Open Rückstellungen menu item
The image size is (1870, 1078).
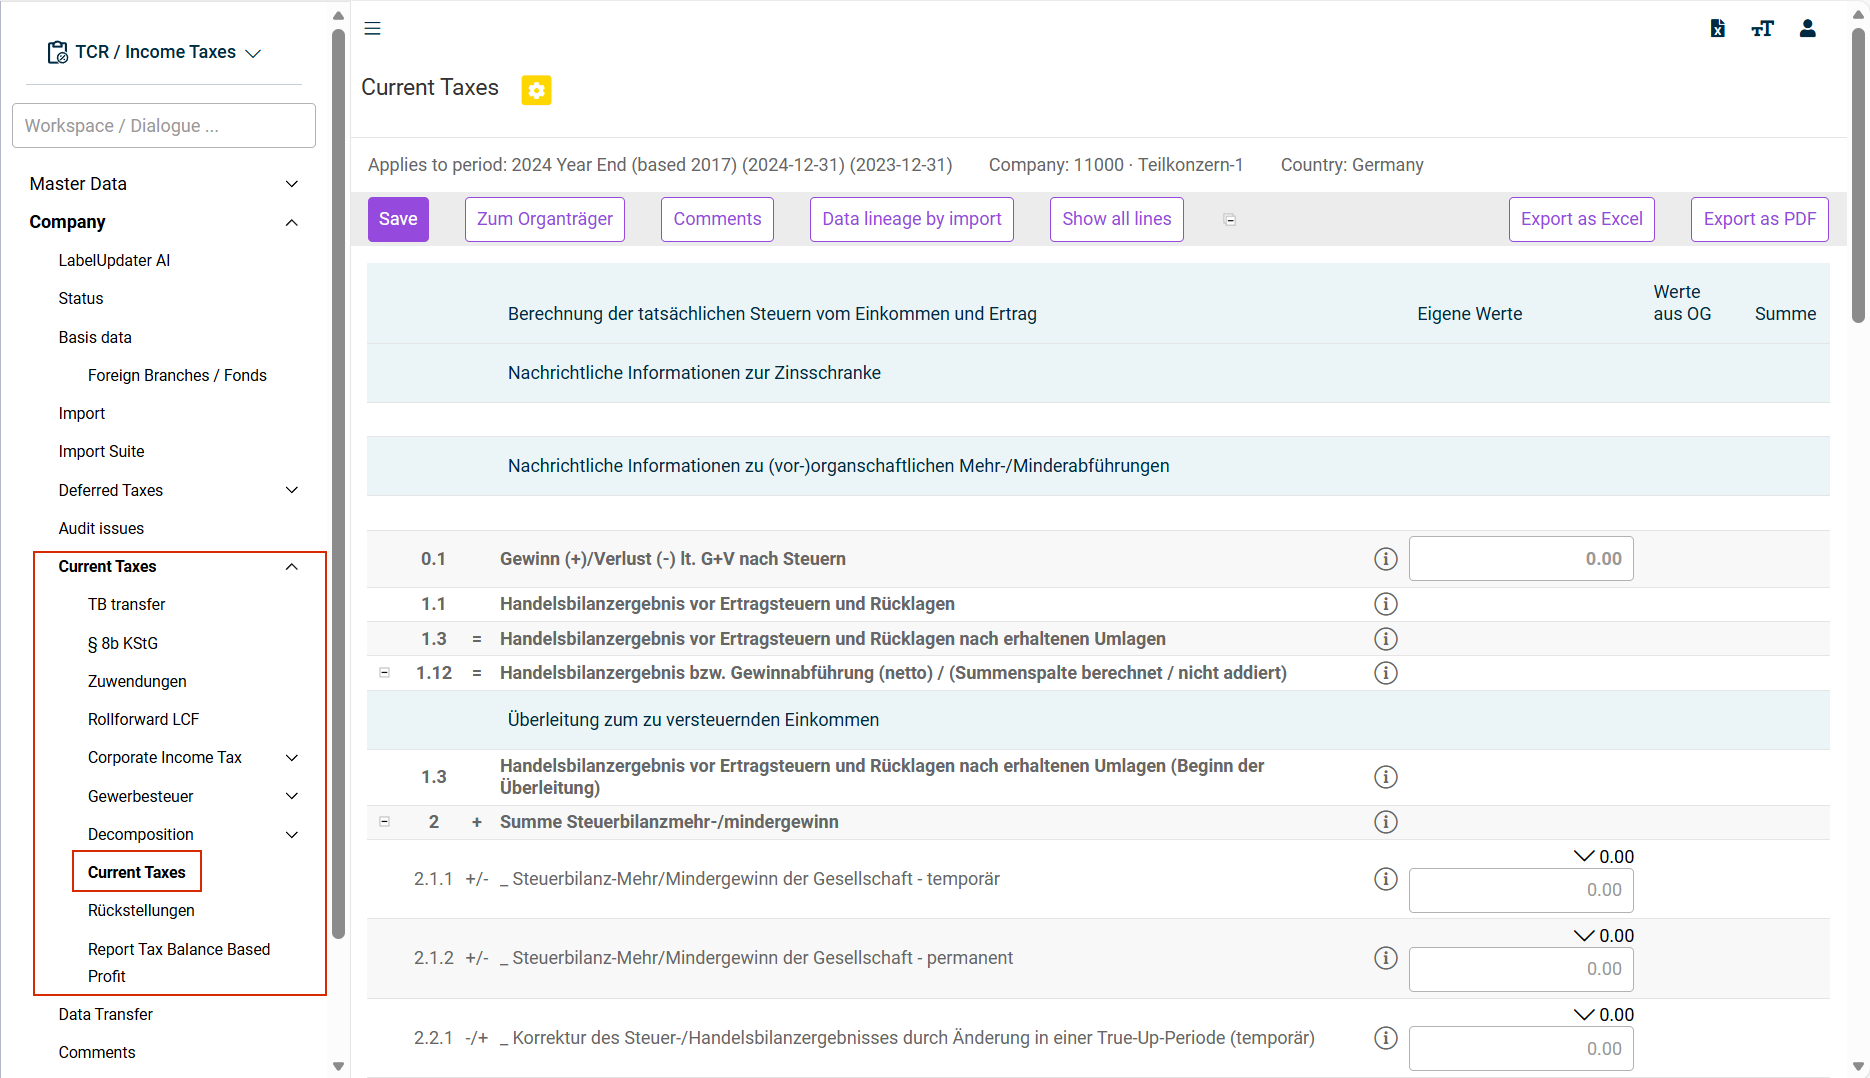point(141,911)
